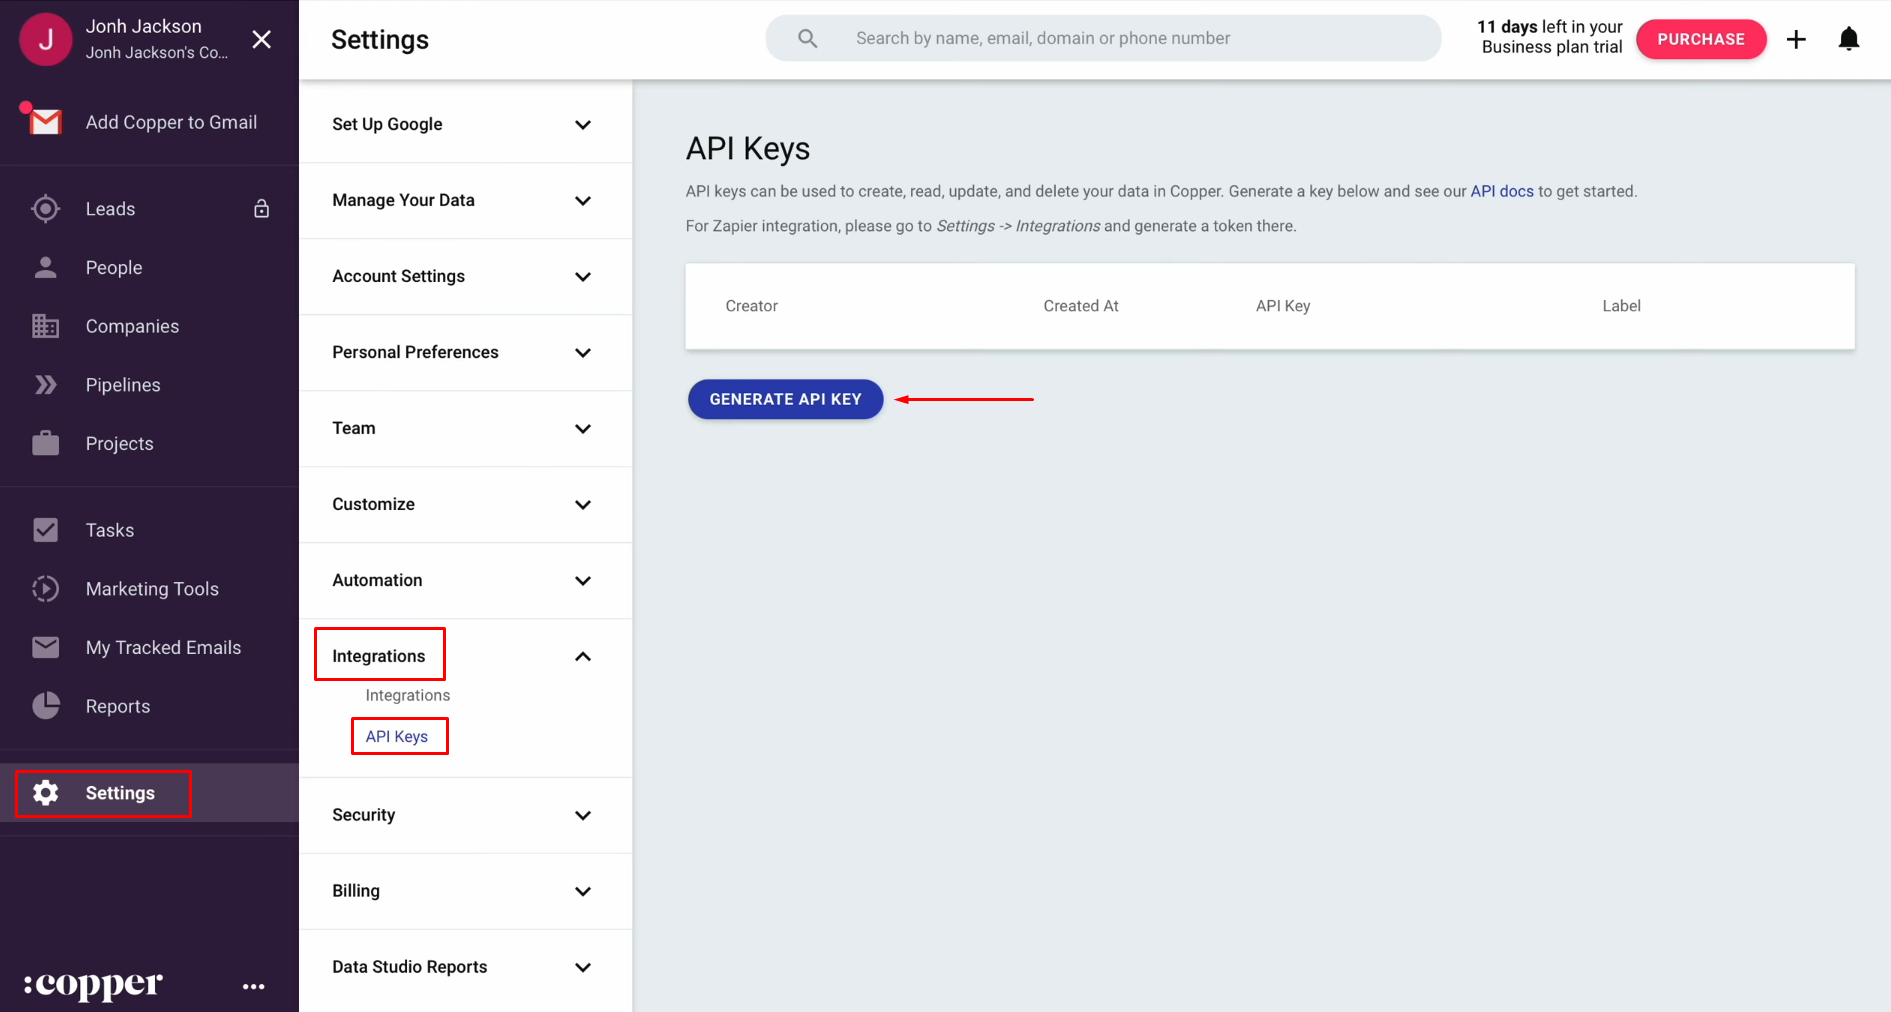Click the Generate API Key button
This screenshot has height=1012, width=1891.
tap(785, 399)
